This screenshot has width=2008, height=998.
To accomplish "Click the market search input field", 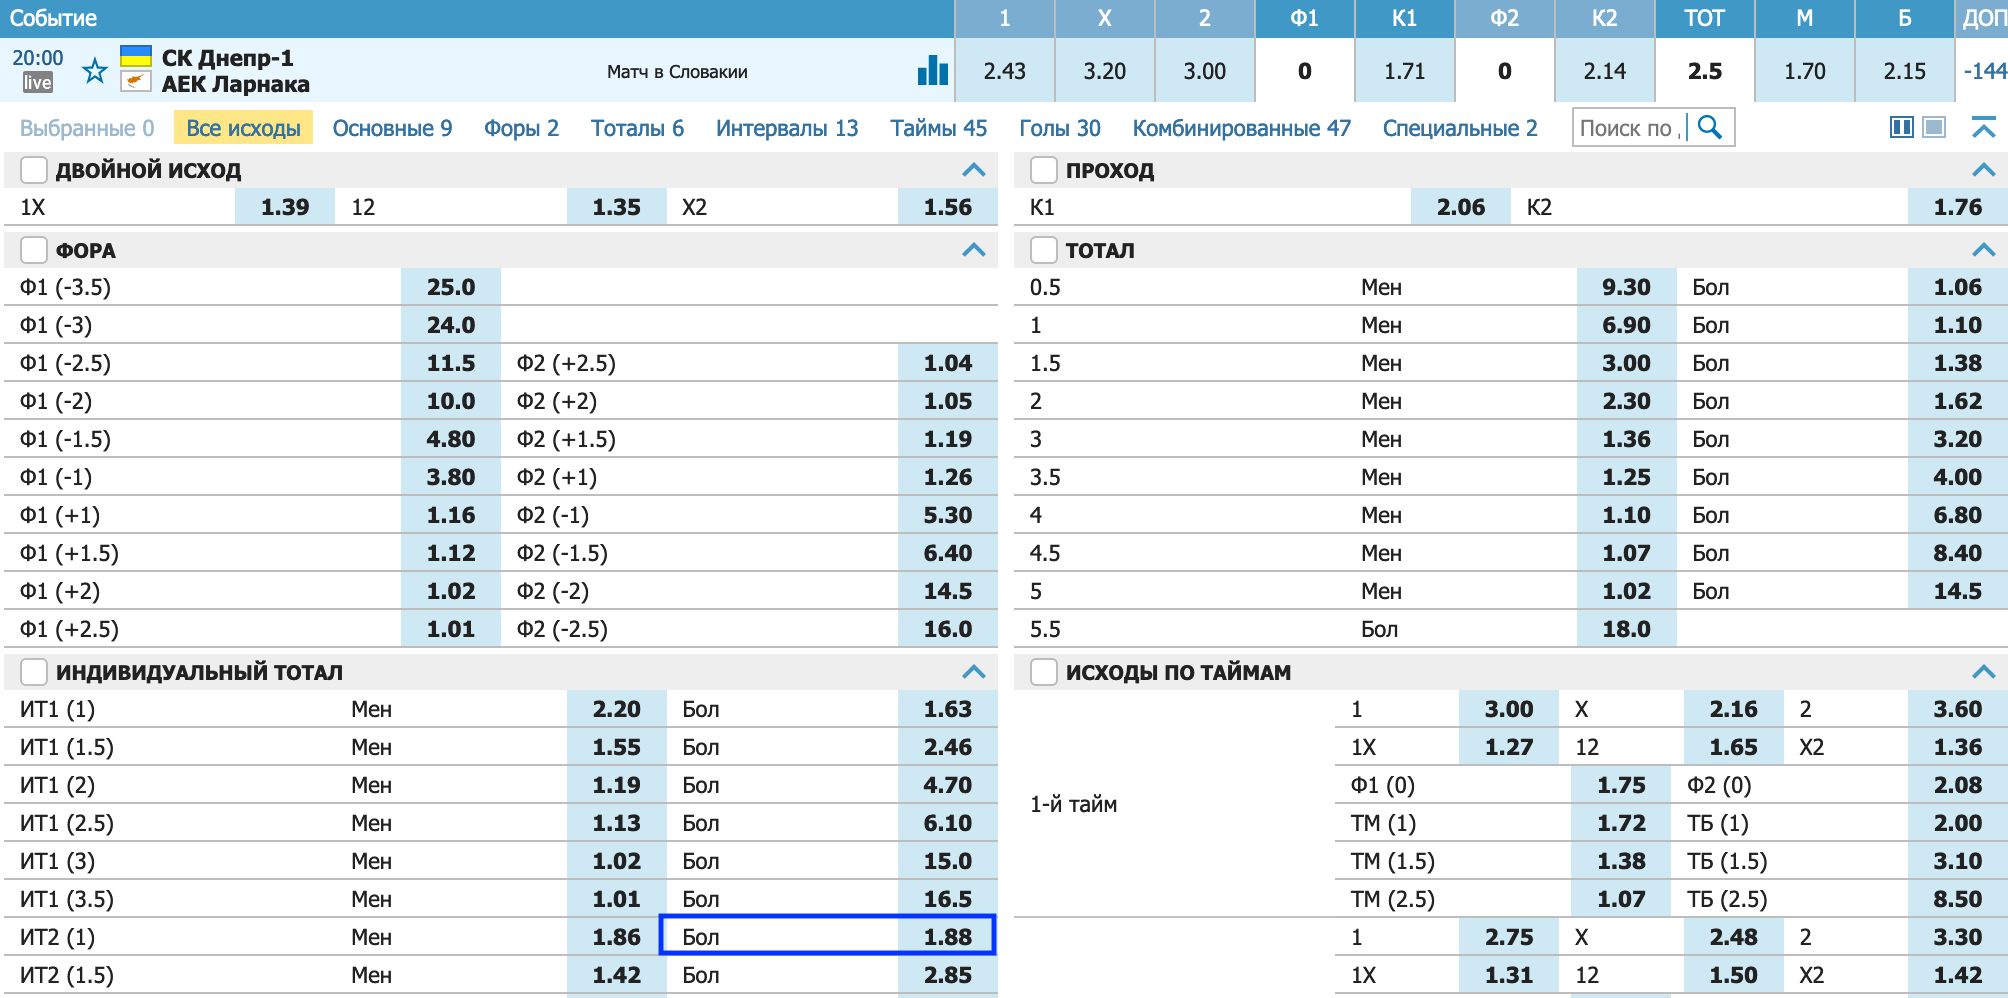I will [x=1630, y=128].
